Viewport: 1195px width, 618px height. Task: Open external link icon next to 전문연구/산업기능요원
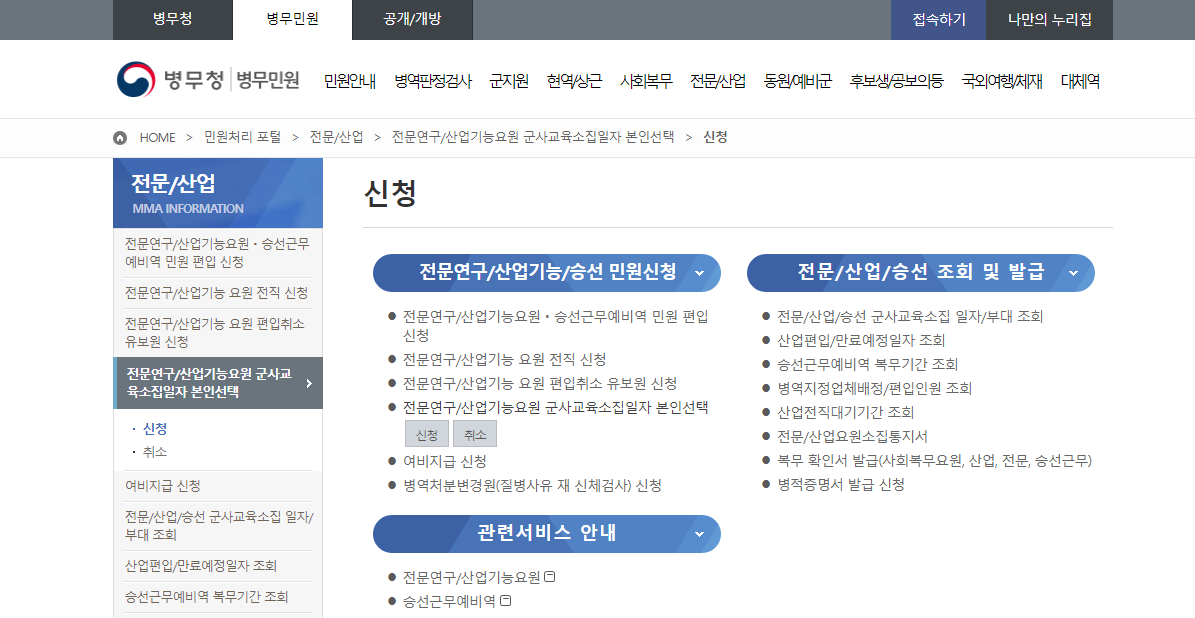click(x=550, y=576)
